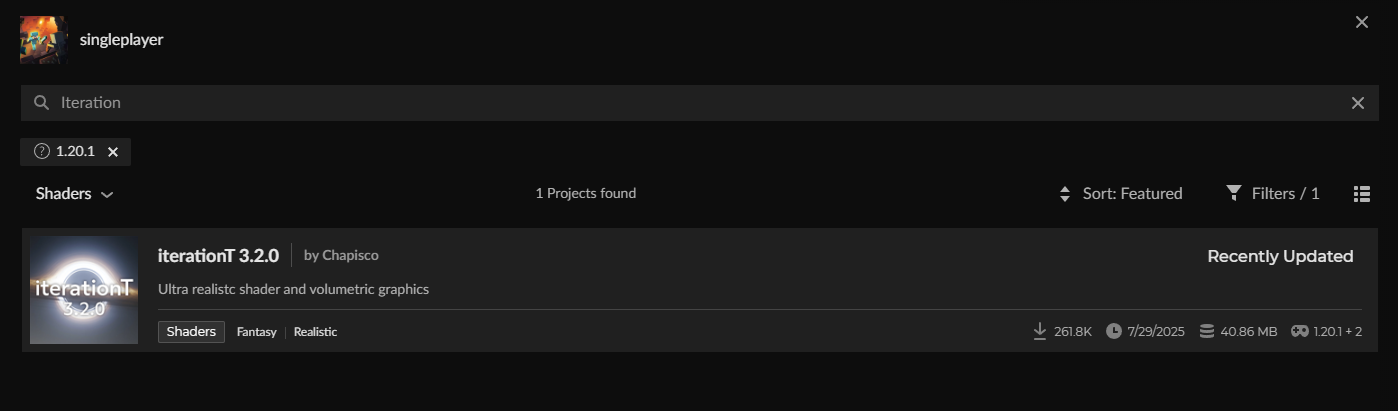
Task: Click the download count icon
Action: (x=1040, y=331)
